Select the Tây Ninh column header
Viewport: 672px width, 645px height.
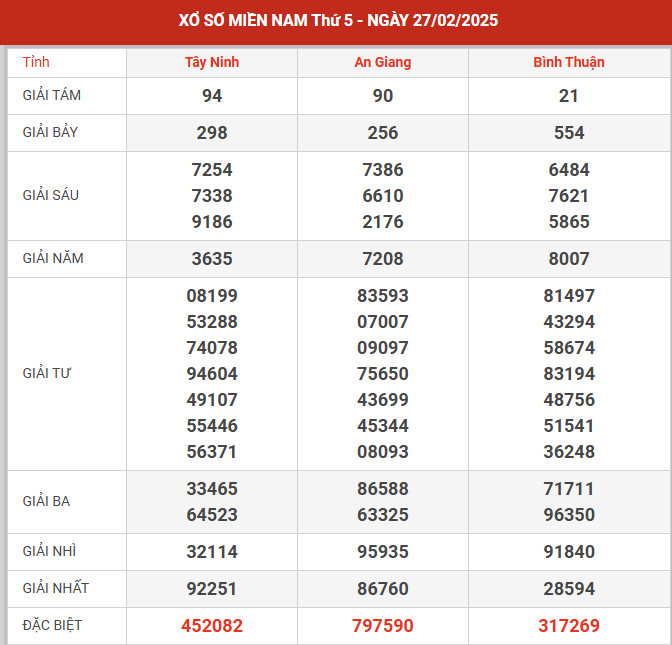point(212,62)
